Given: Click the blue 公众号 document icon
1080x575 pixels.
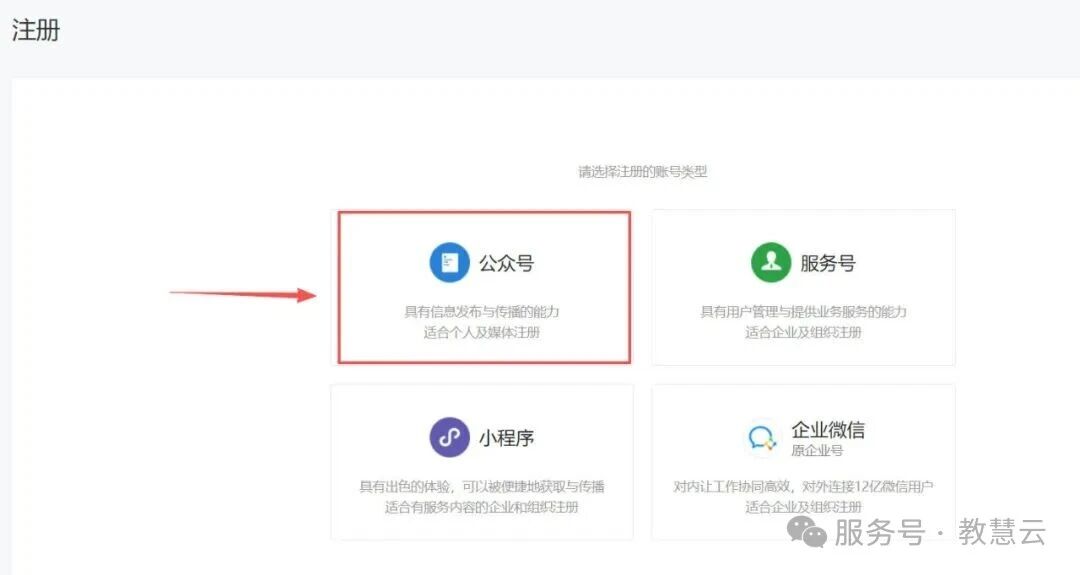Looking at the screenshot, I should pyautogui.click(x=449, y=262).
